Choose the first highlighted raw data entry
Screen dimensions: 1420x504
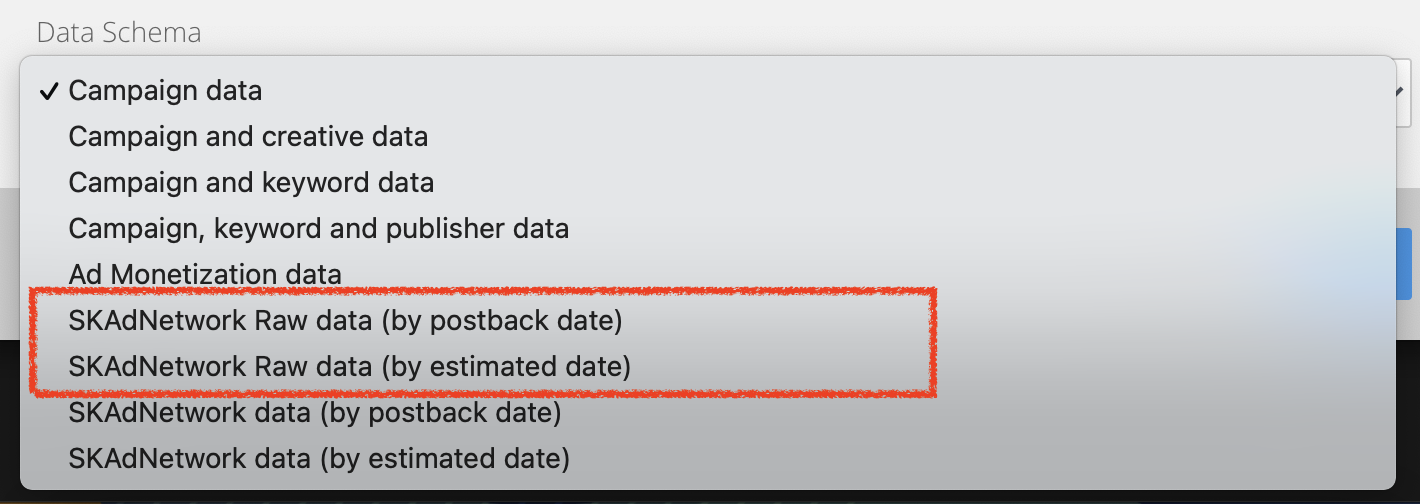[345, 321]
